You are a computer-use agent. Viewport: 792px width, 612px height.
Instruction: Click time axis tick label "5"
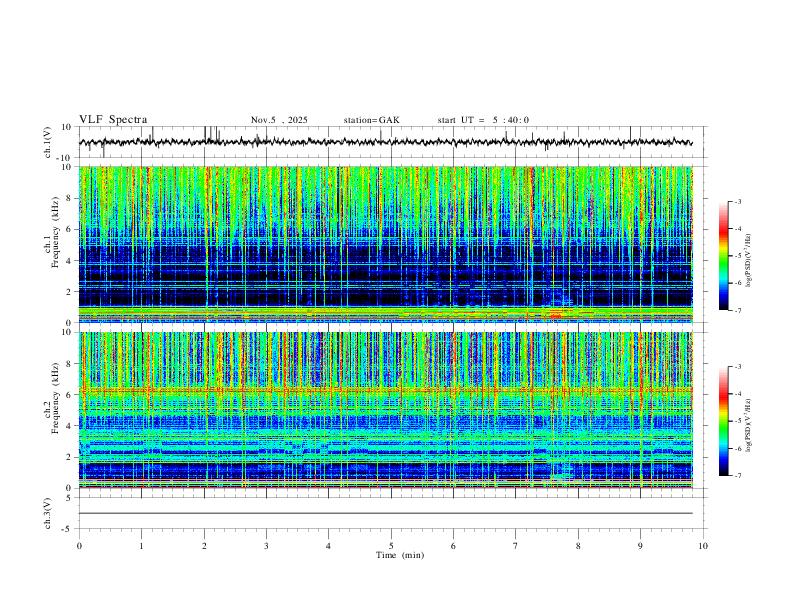[x=391, y=546]
